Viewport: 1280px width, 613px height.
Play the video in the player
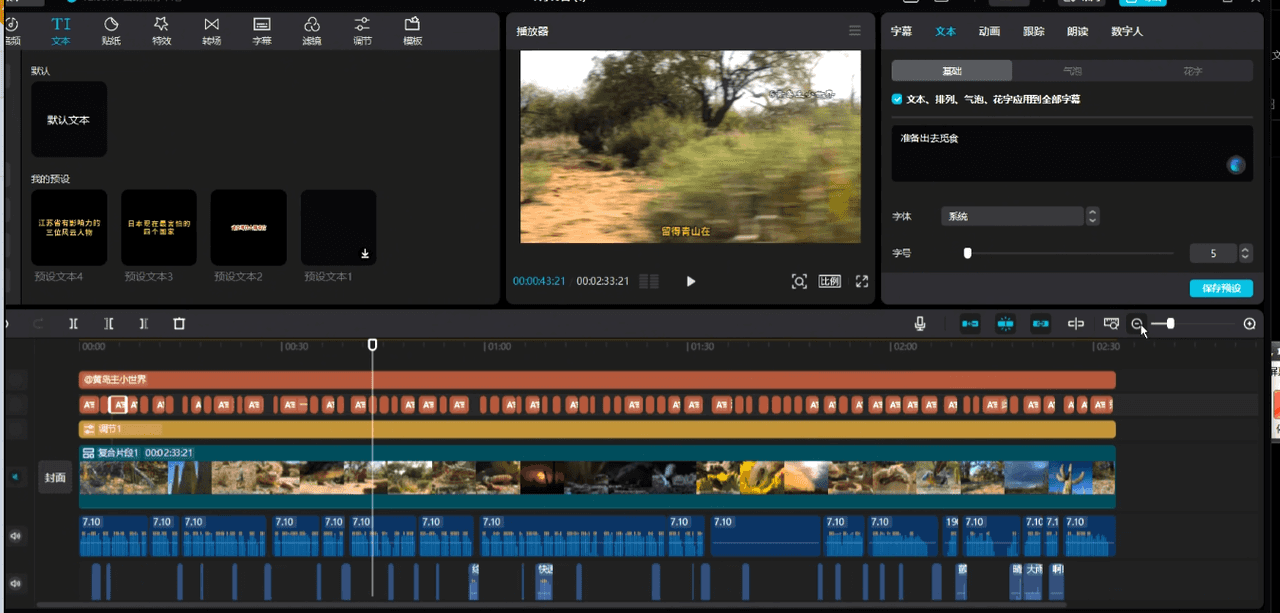[x=691, y=282]
